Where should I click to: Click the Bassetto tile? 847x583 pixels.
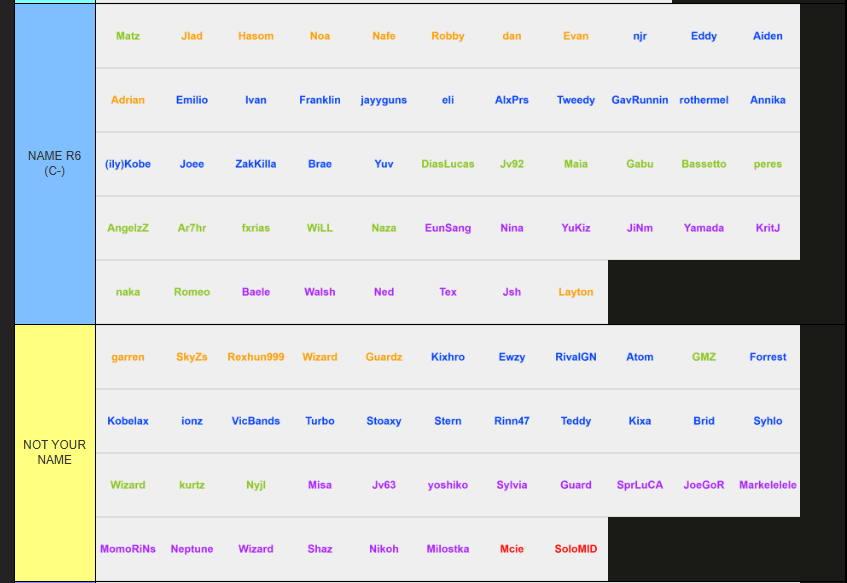[x=704, y=164]
